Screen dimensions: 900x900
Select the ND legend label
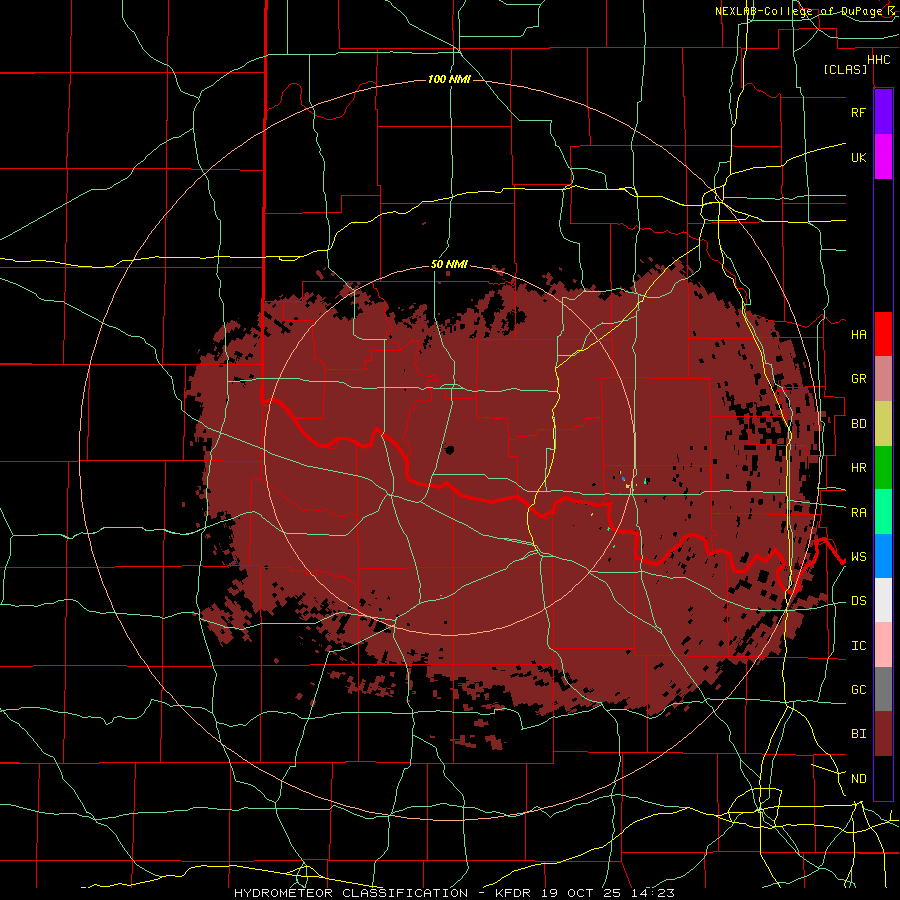tap(858, 778)
